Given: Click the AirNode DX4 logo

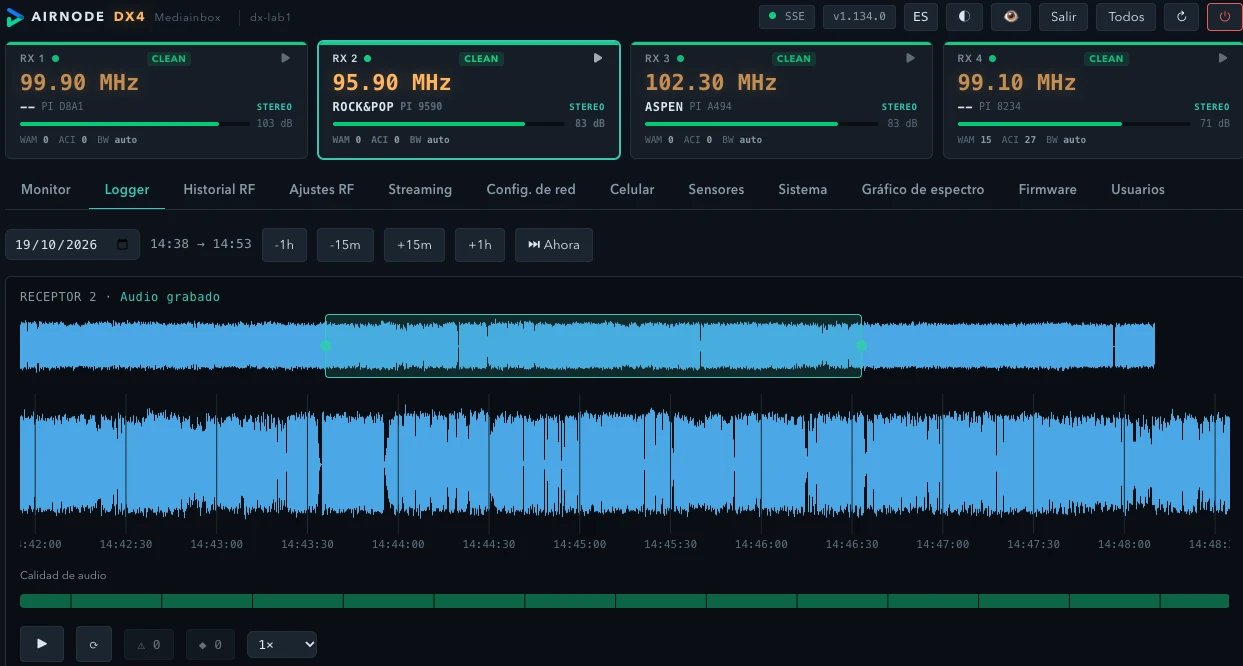Looking at the screenshot, I should click(76, 17).
